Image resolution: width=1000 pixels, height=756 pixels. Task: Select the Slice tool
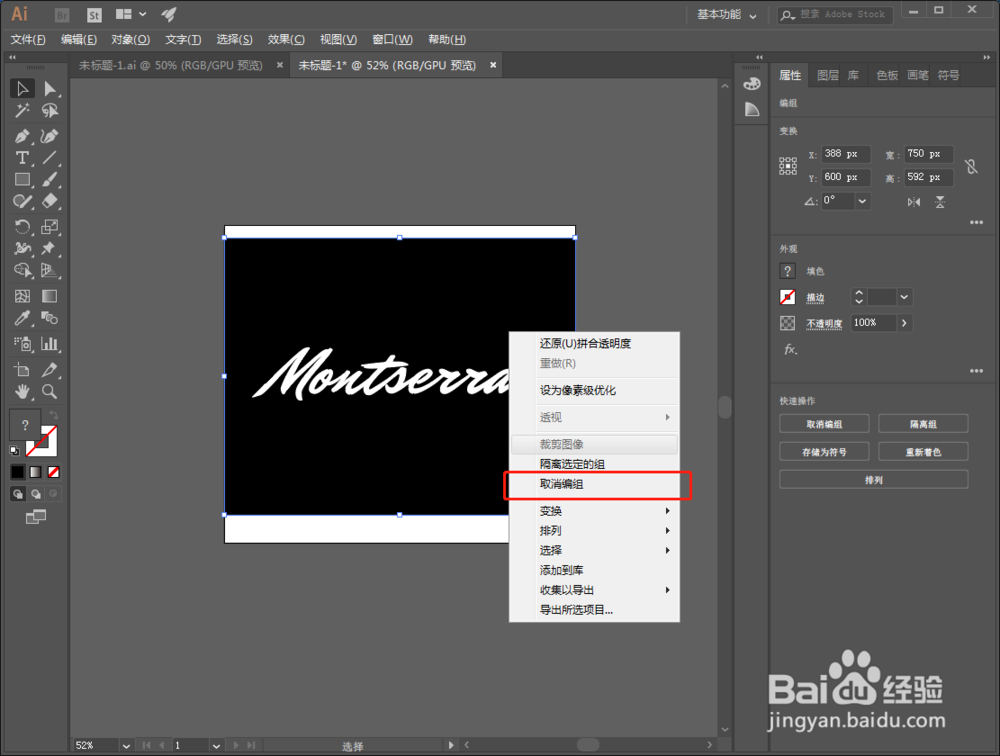[x=50, y=369]
